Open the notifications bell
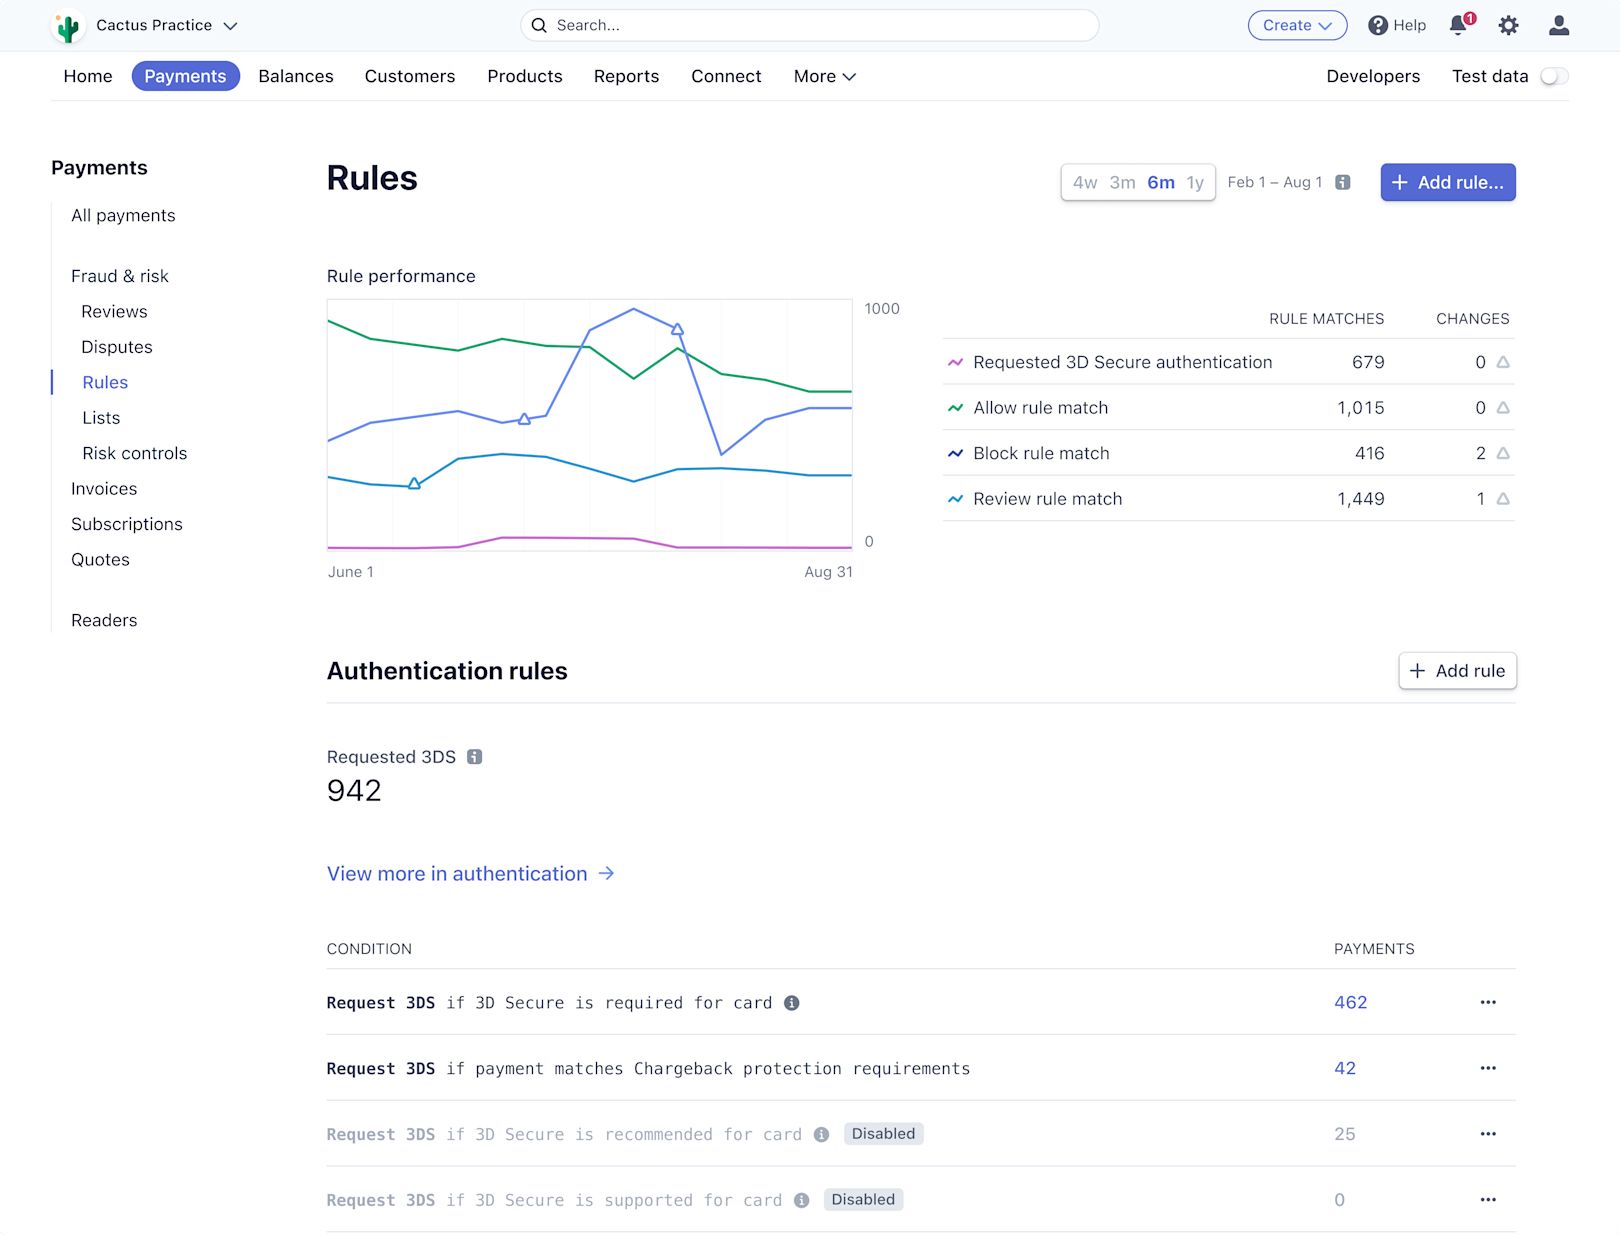 tap(1459, 25)
